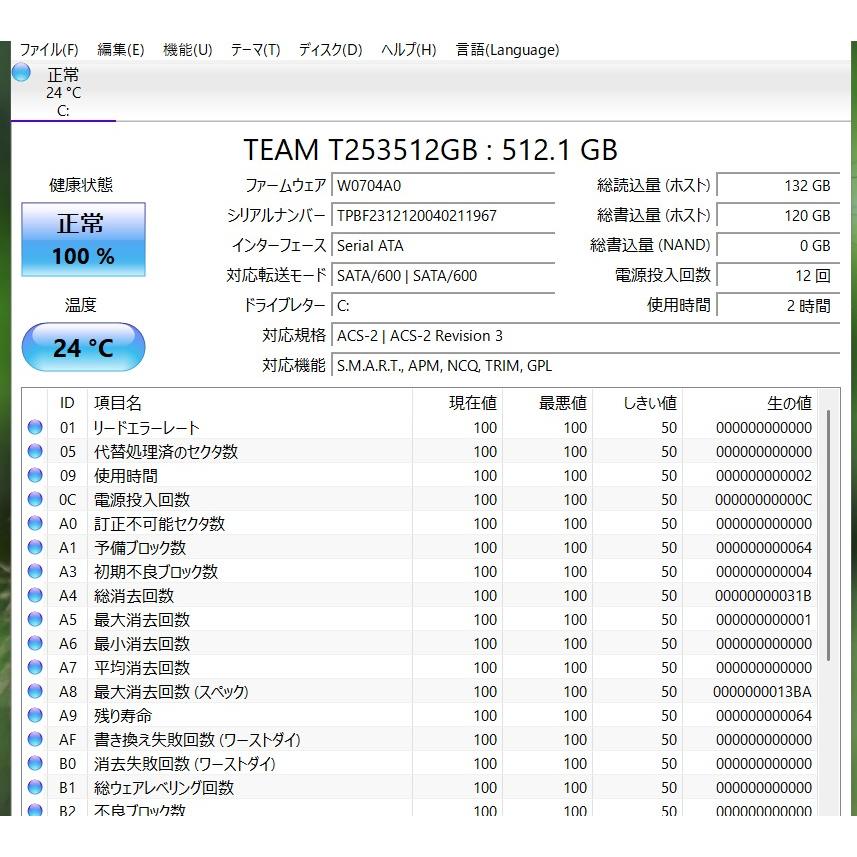Click power on count value 12 回
This screenshot has height=857, width=857.
click(x=778, y=275)
